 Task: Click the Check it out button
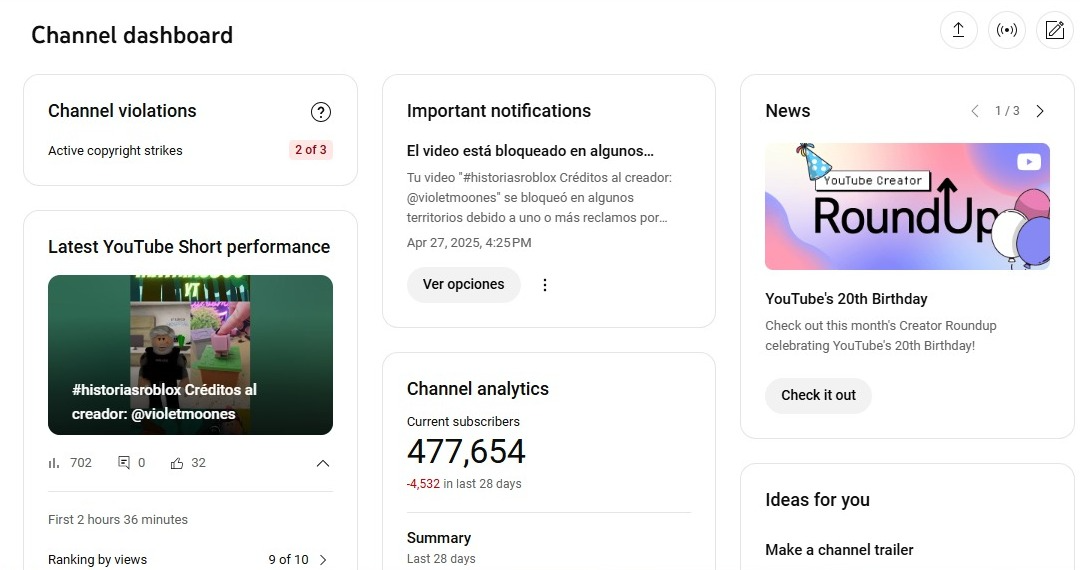click(x=818, y=395)
